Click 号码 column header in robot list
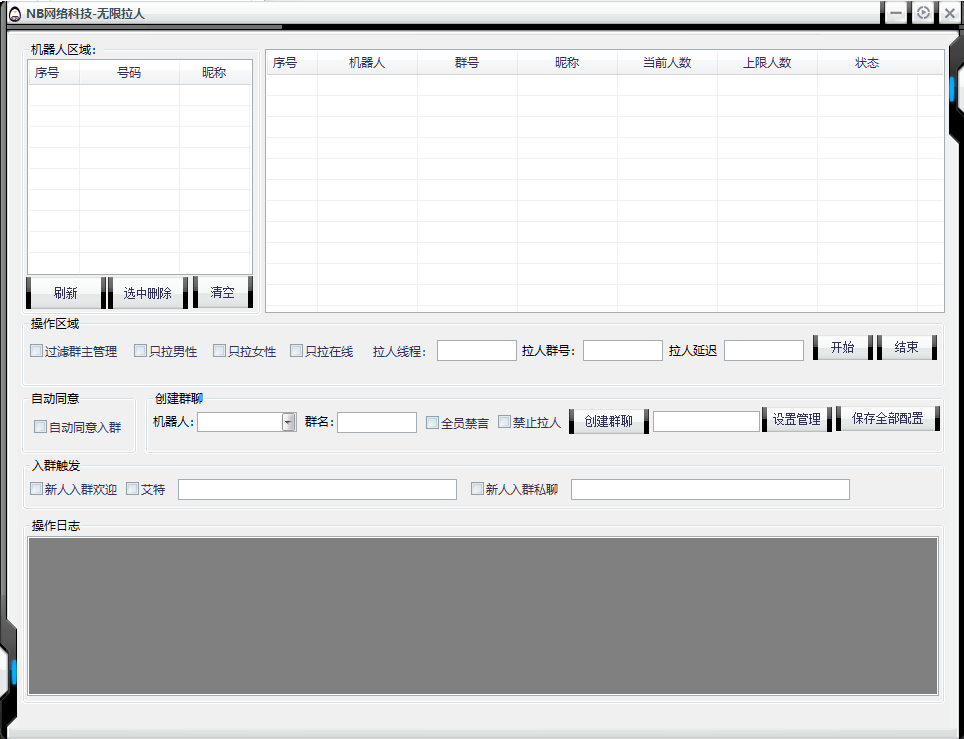This screenshot has height=739, width=964. pos(129,73)
